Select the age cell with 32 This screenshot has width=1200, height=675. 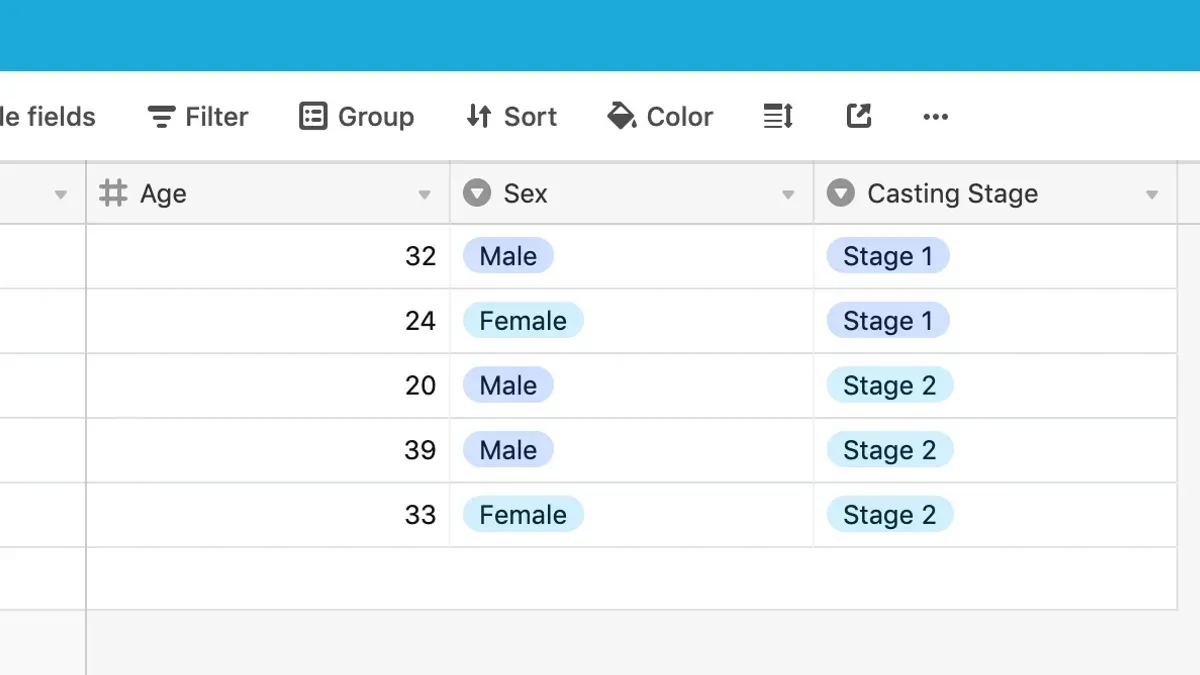point(268,257)
